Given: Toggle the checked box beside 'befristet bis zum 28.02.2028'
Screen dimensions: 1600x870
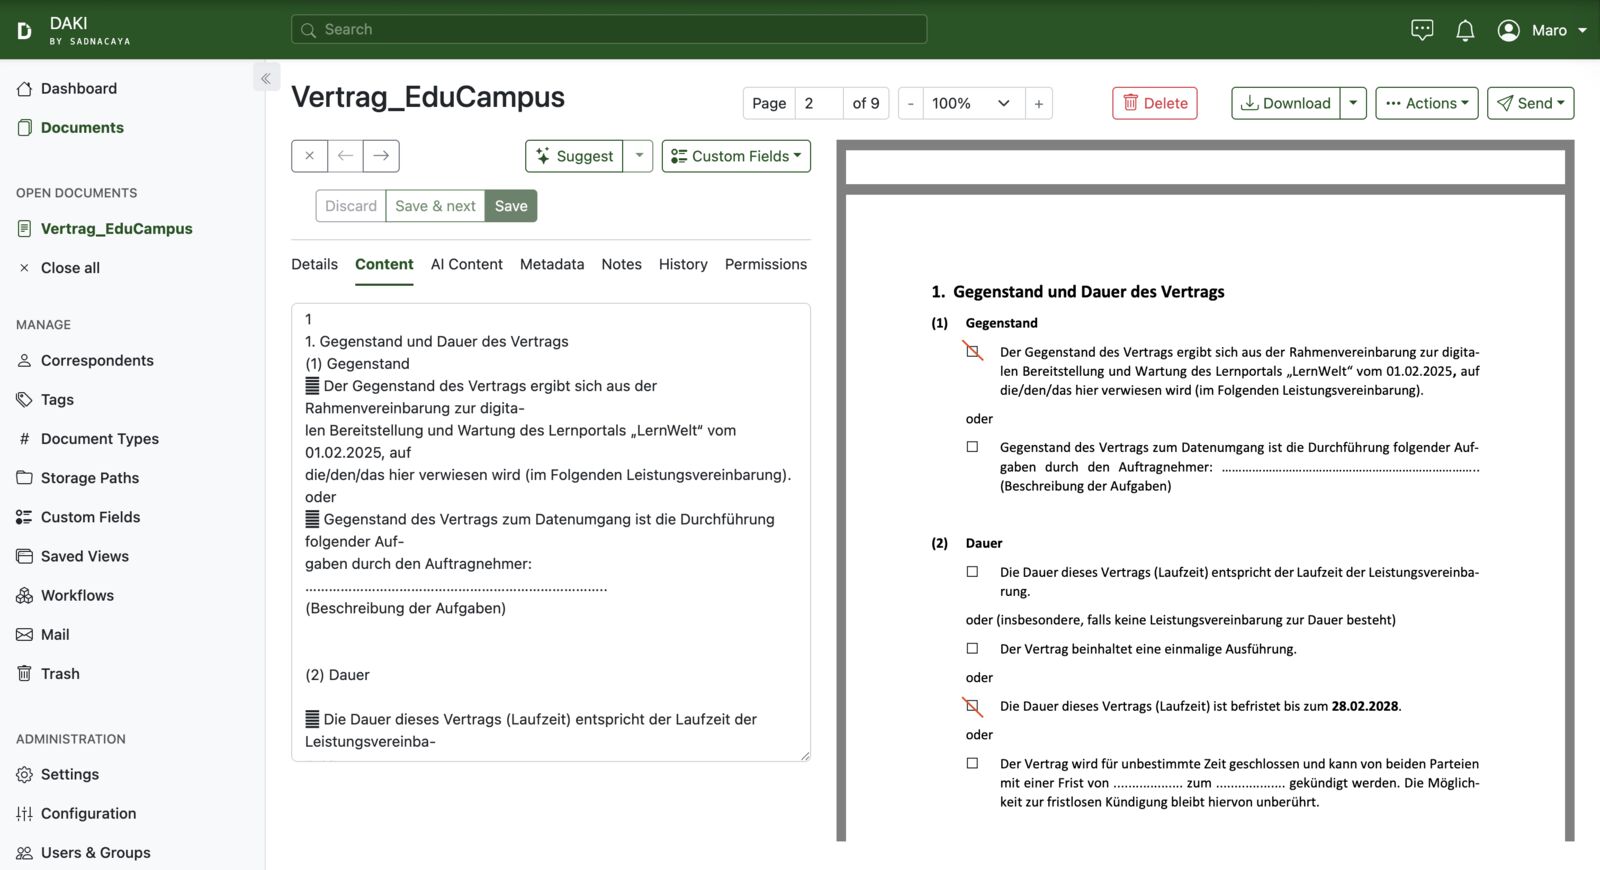Looking at the screenshot, I should pos(972,706).
